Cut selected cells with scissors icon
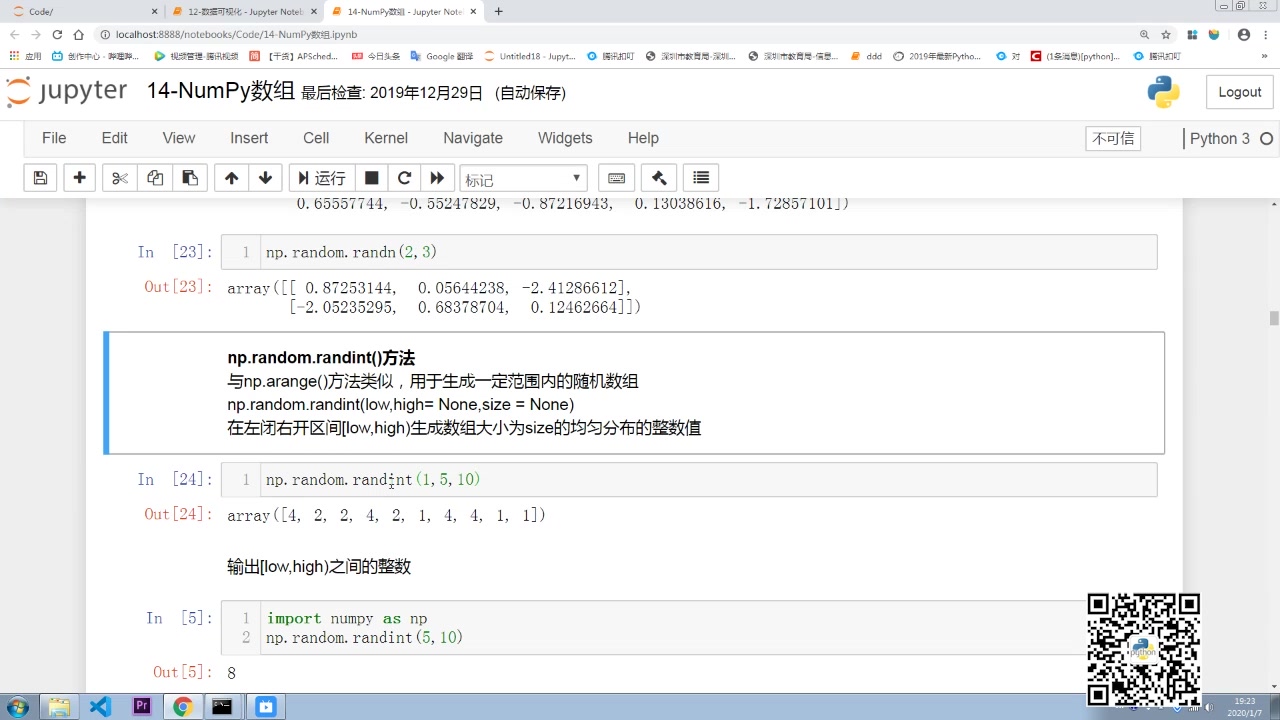 pyautogui.click(x=120, y=178)
